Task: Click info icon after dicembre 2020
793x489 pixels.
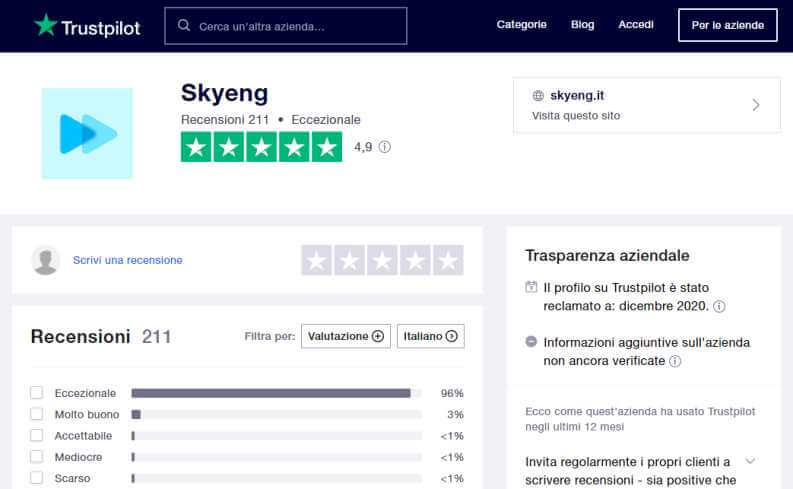Action: click(x=719, y=306)
